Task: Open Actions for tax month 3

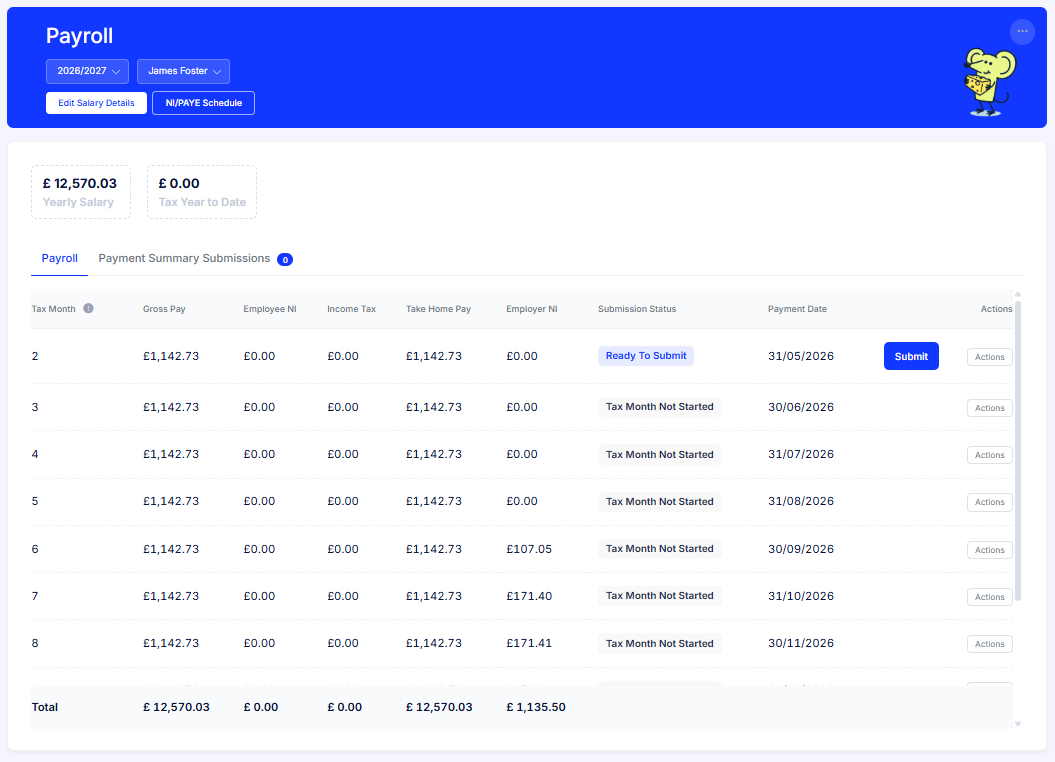Action: (x=989, y=408)
